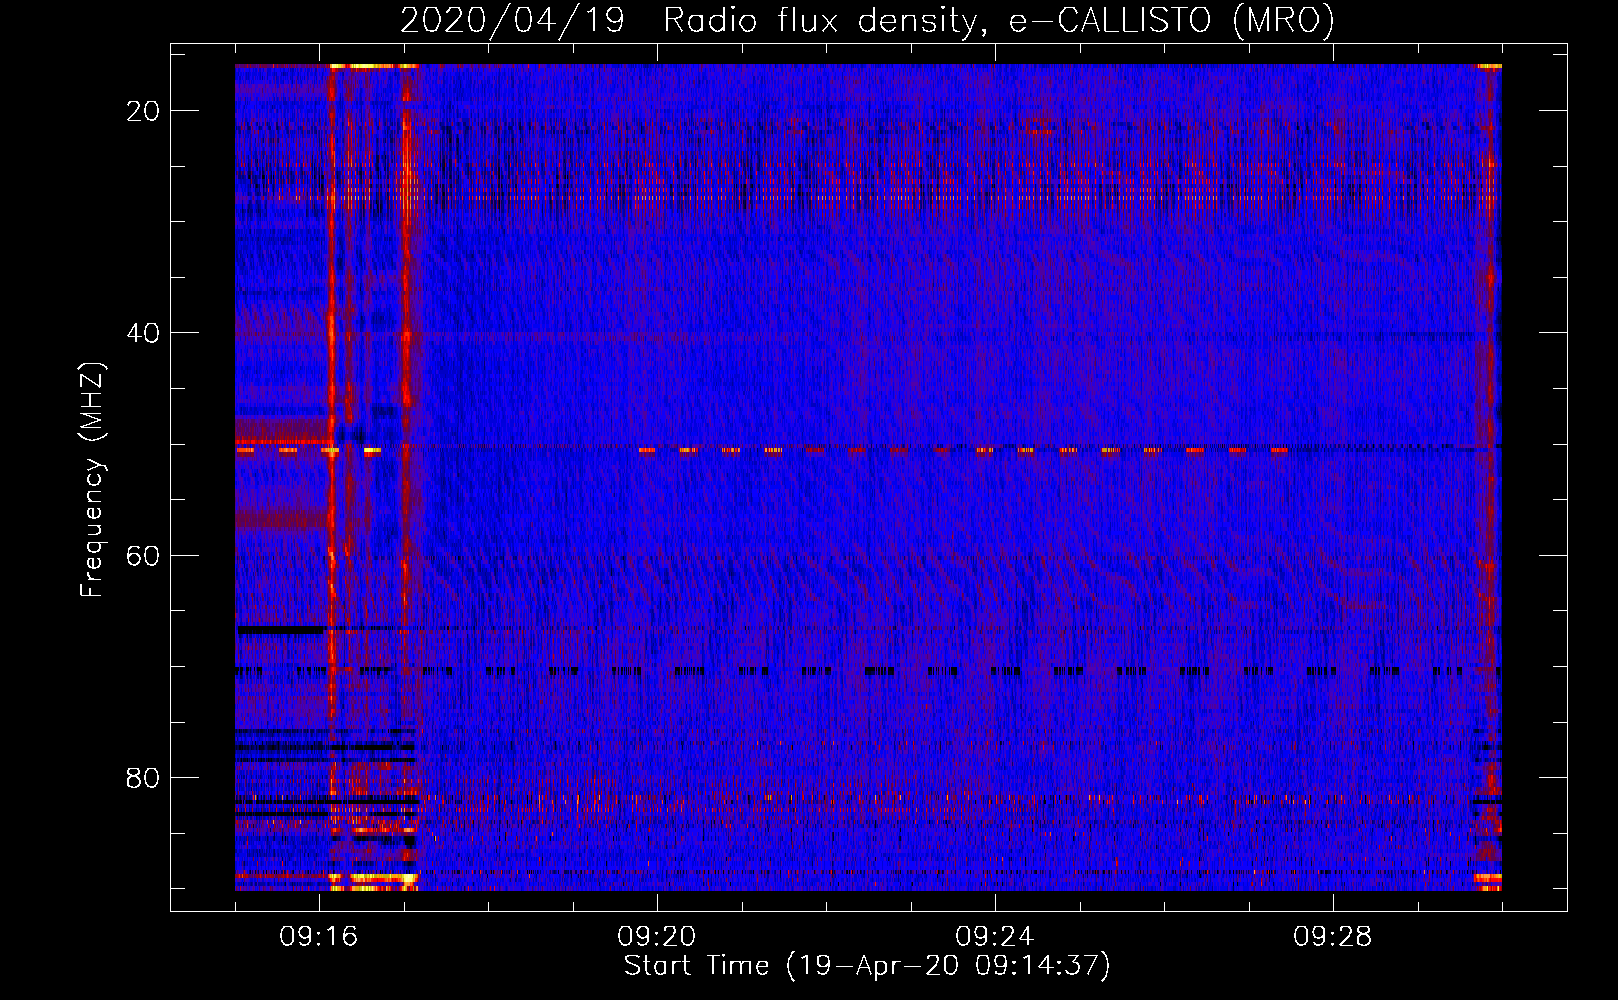Click the '09:20' time tick label
This screenshot has width=1618, height=1000.
(x=657, y=937)
